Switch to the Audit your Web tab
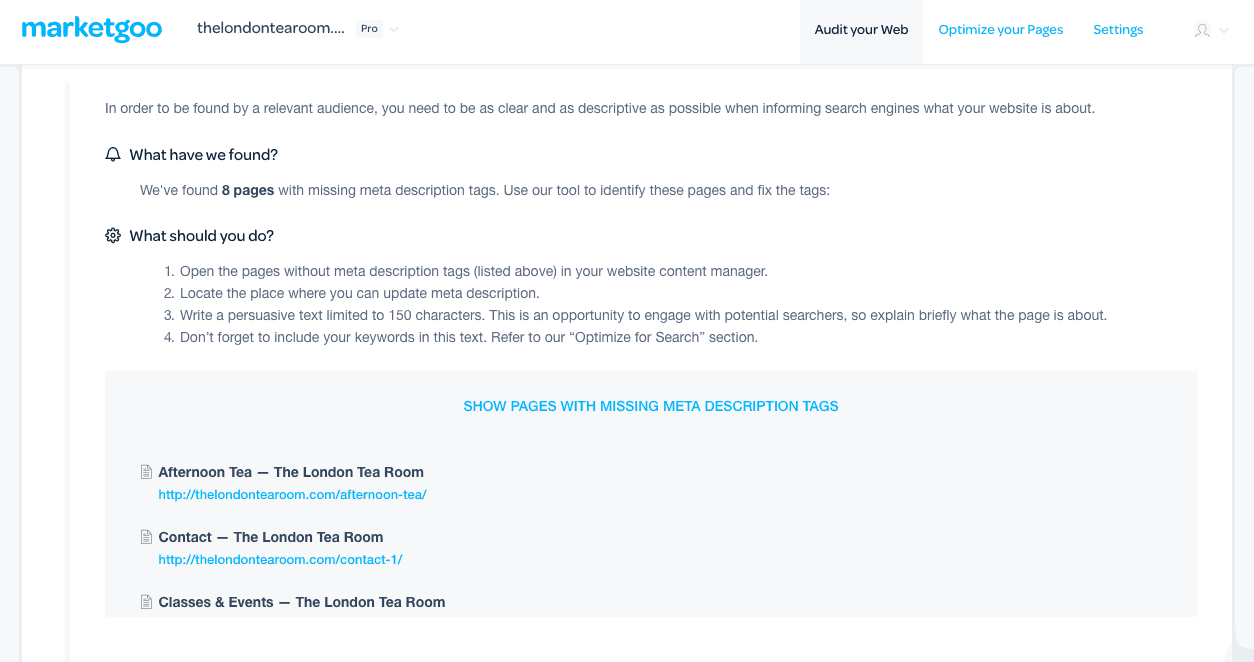1254x662 pixels. 861,30
